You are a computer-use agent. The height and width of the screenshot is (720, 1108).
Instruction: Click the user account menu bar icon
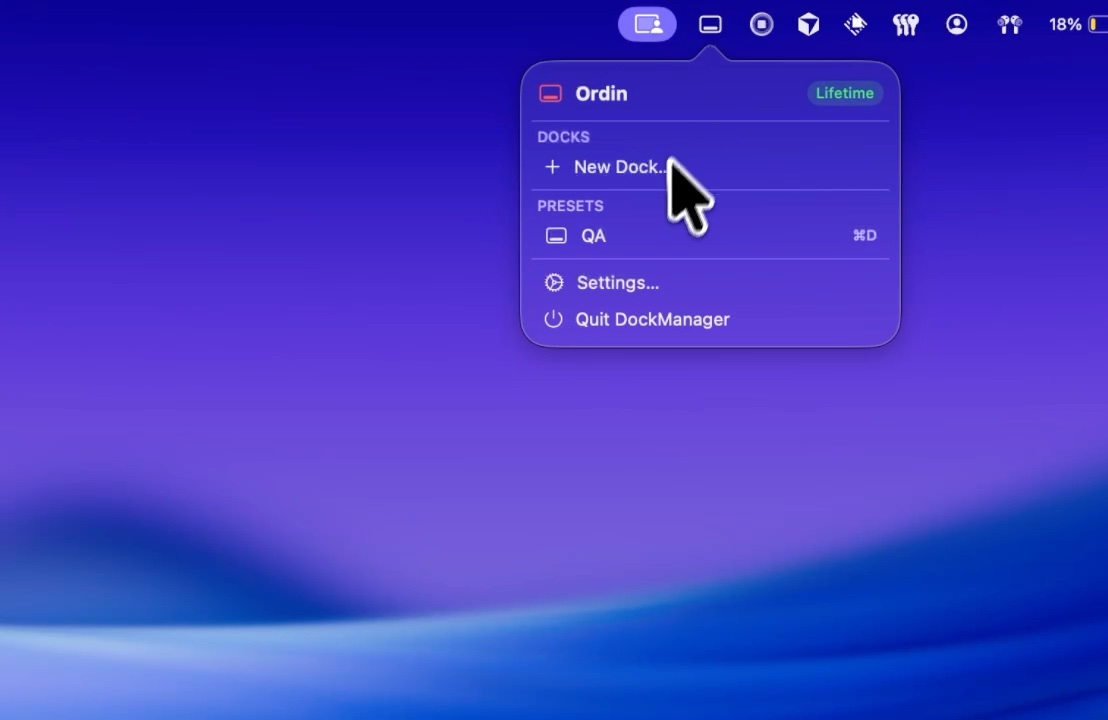click(x=956, y=25)
